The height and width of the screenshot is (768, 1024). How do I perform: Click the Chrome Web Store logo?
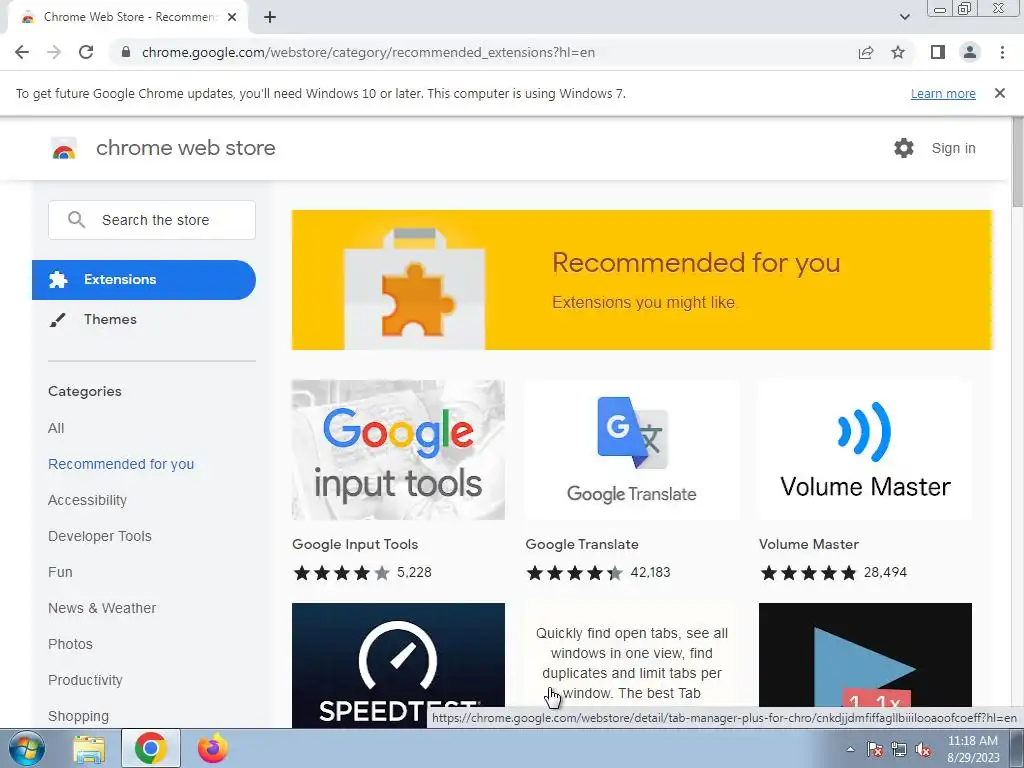point(64,148)
